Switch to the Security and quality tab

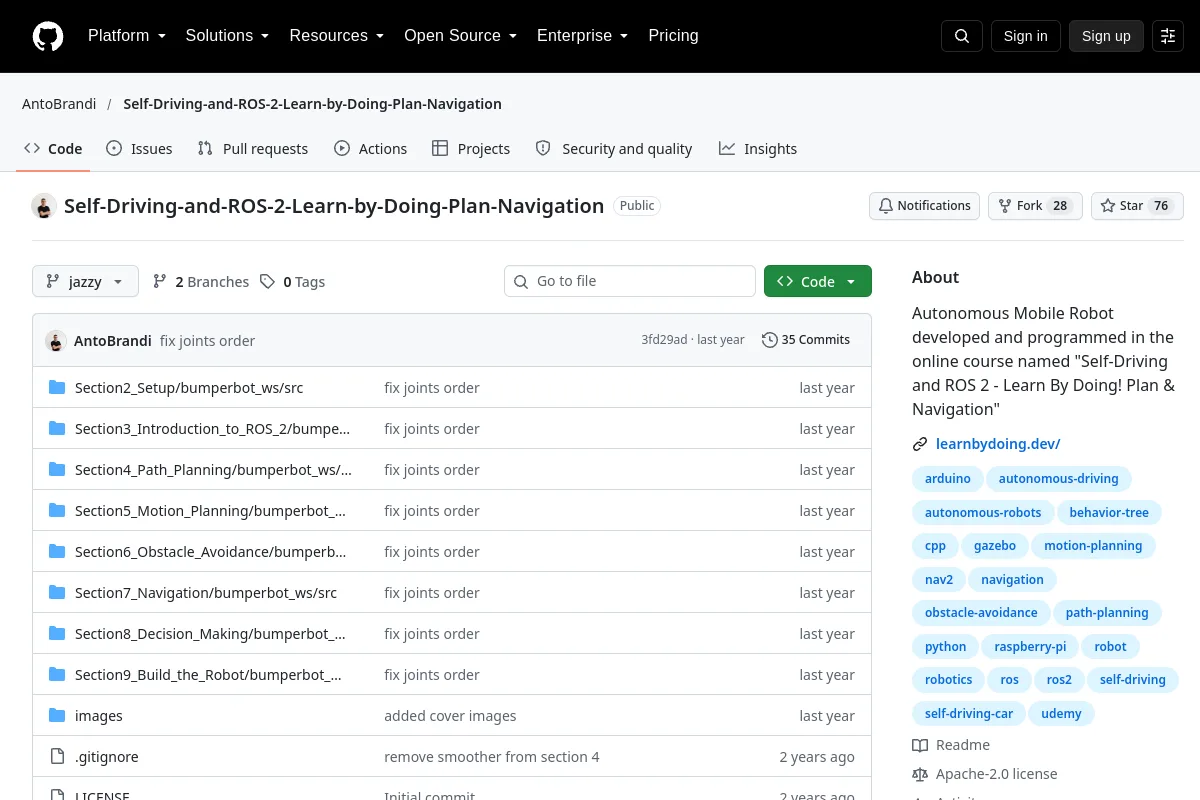[x=614, y=148]
